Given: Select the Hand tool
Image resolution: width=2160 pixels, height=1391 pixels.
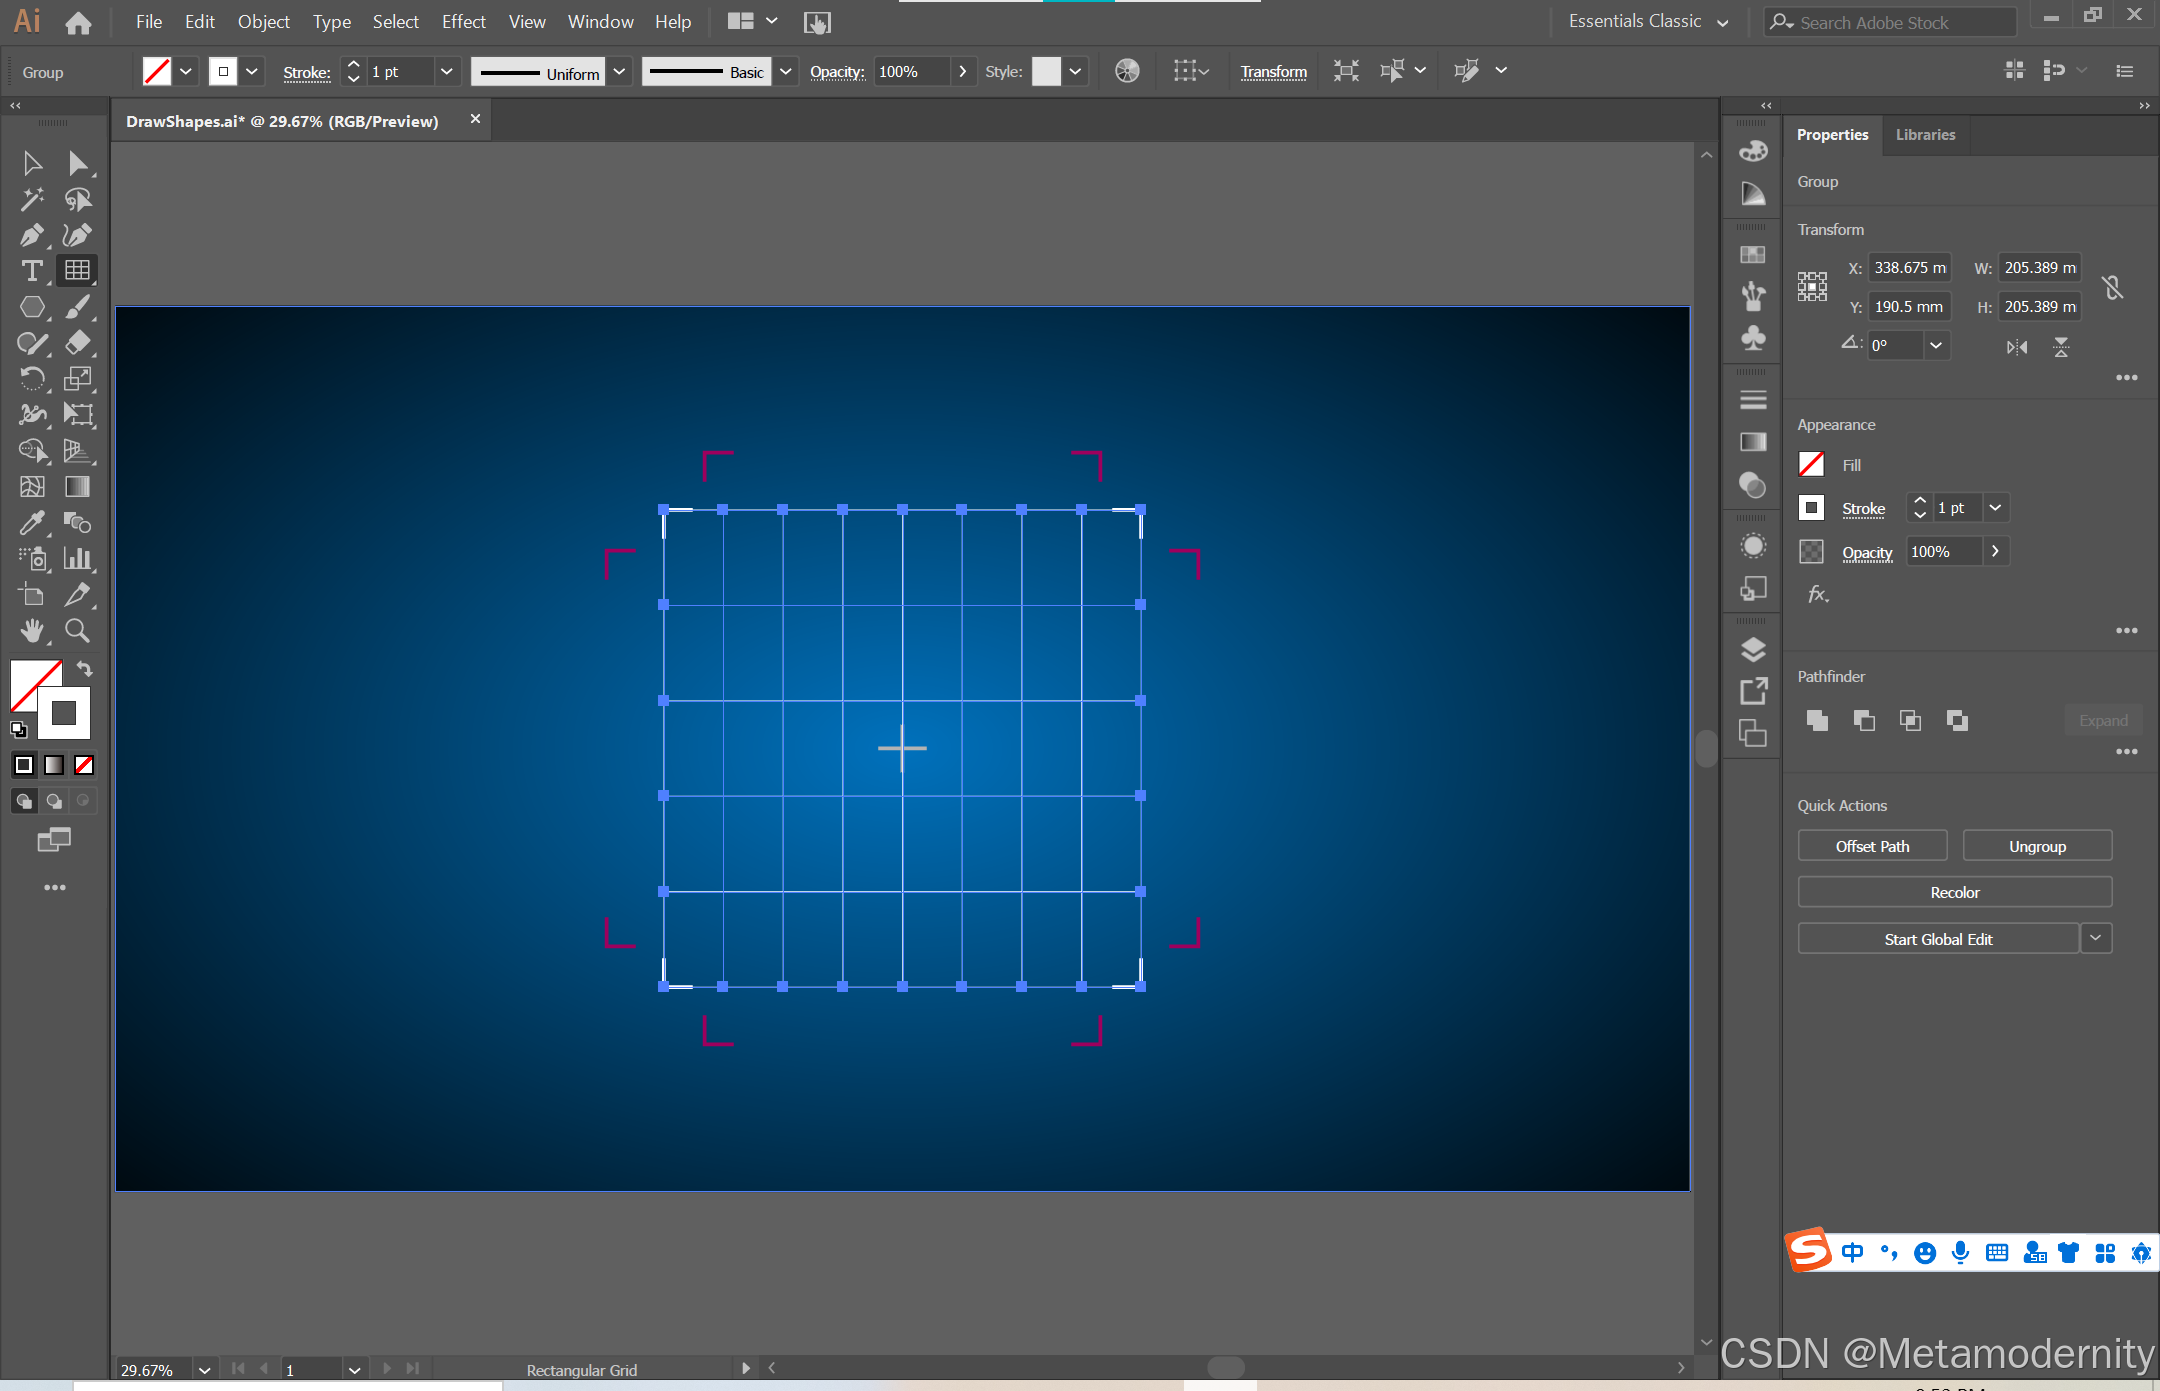Looking at the screenshot, I should coord(31,631).
